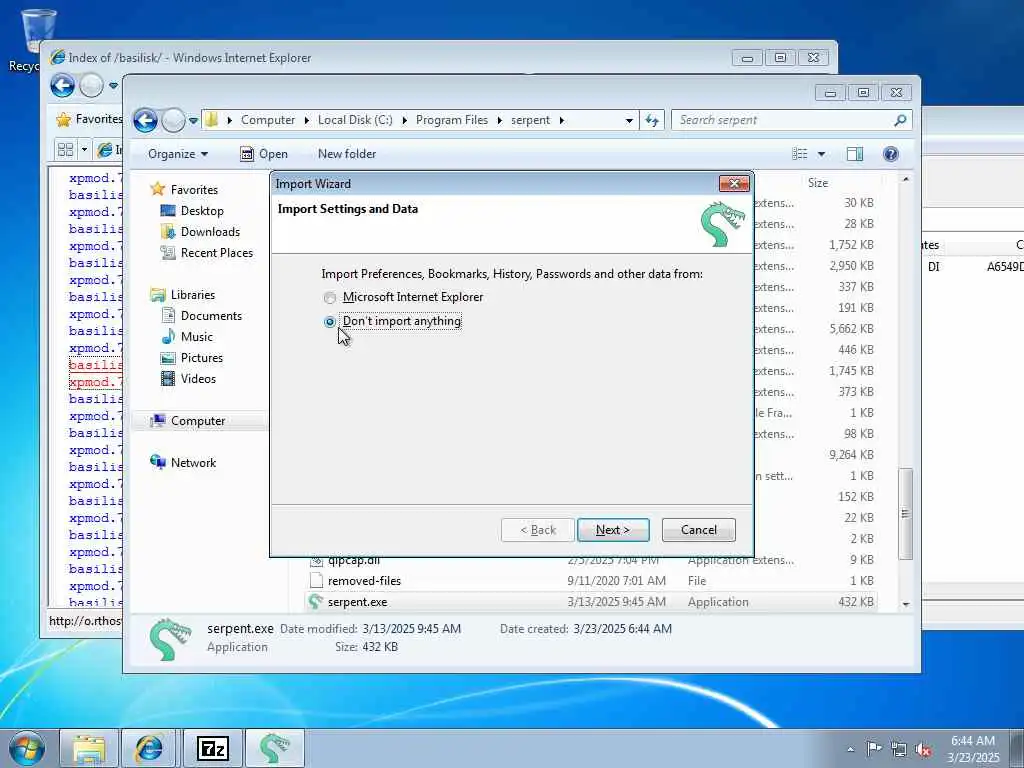Image resolution: width=1024 pixels, height=768 pixels.
Task: Click Local Disk (C:) breadcrumb
Action: tap(355, 120)
